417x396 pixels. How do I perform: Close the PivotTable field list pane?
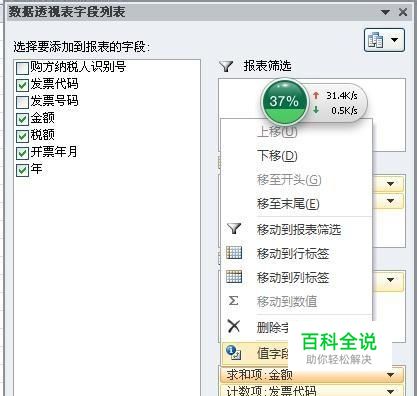point(403,12)
